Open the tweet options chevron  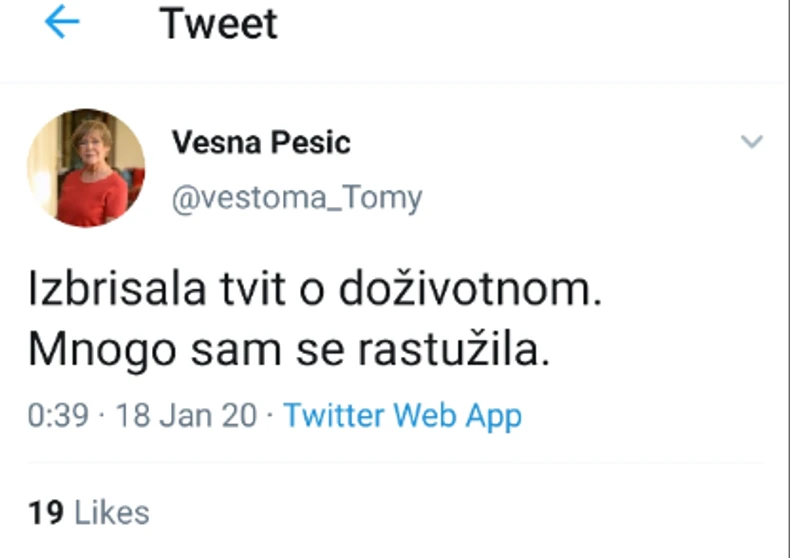pos(751,141)
